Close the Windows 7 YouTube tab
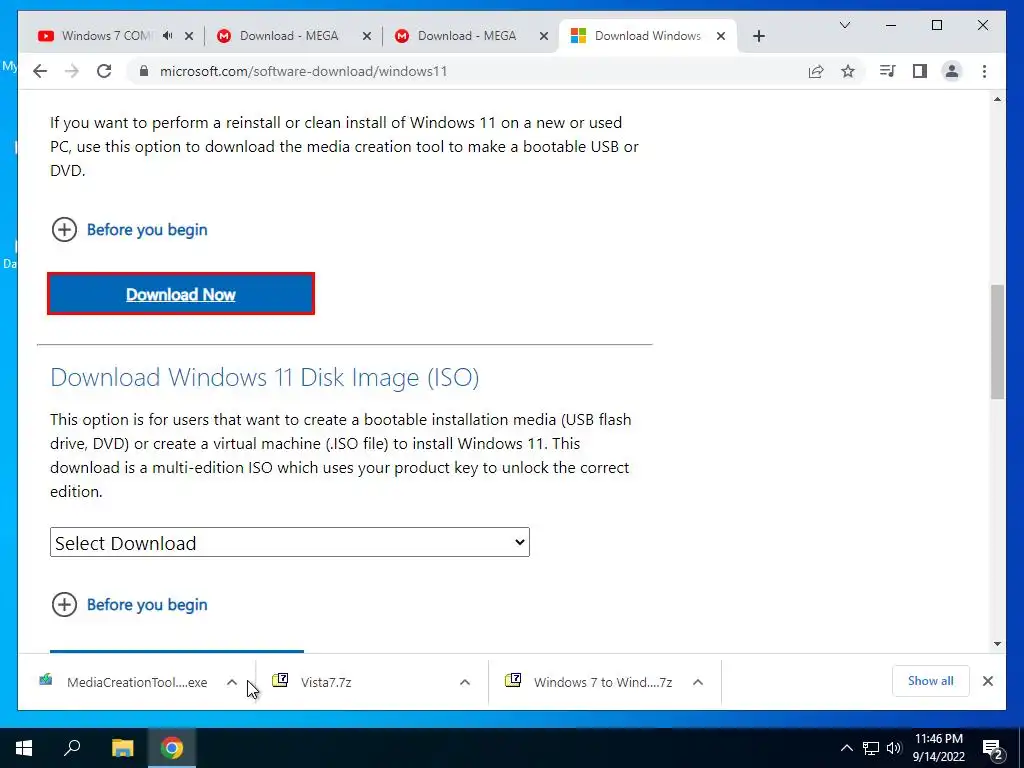This screenshot has height=768, width=1024. tap(189, 37)
